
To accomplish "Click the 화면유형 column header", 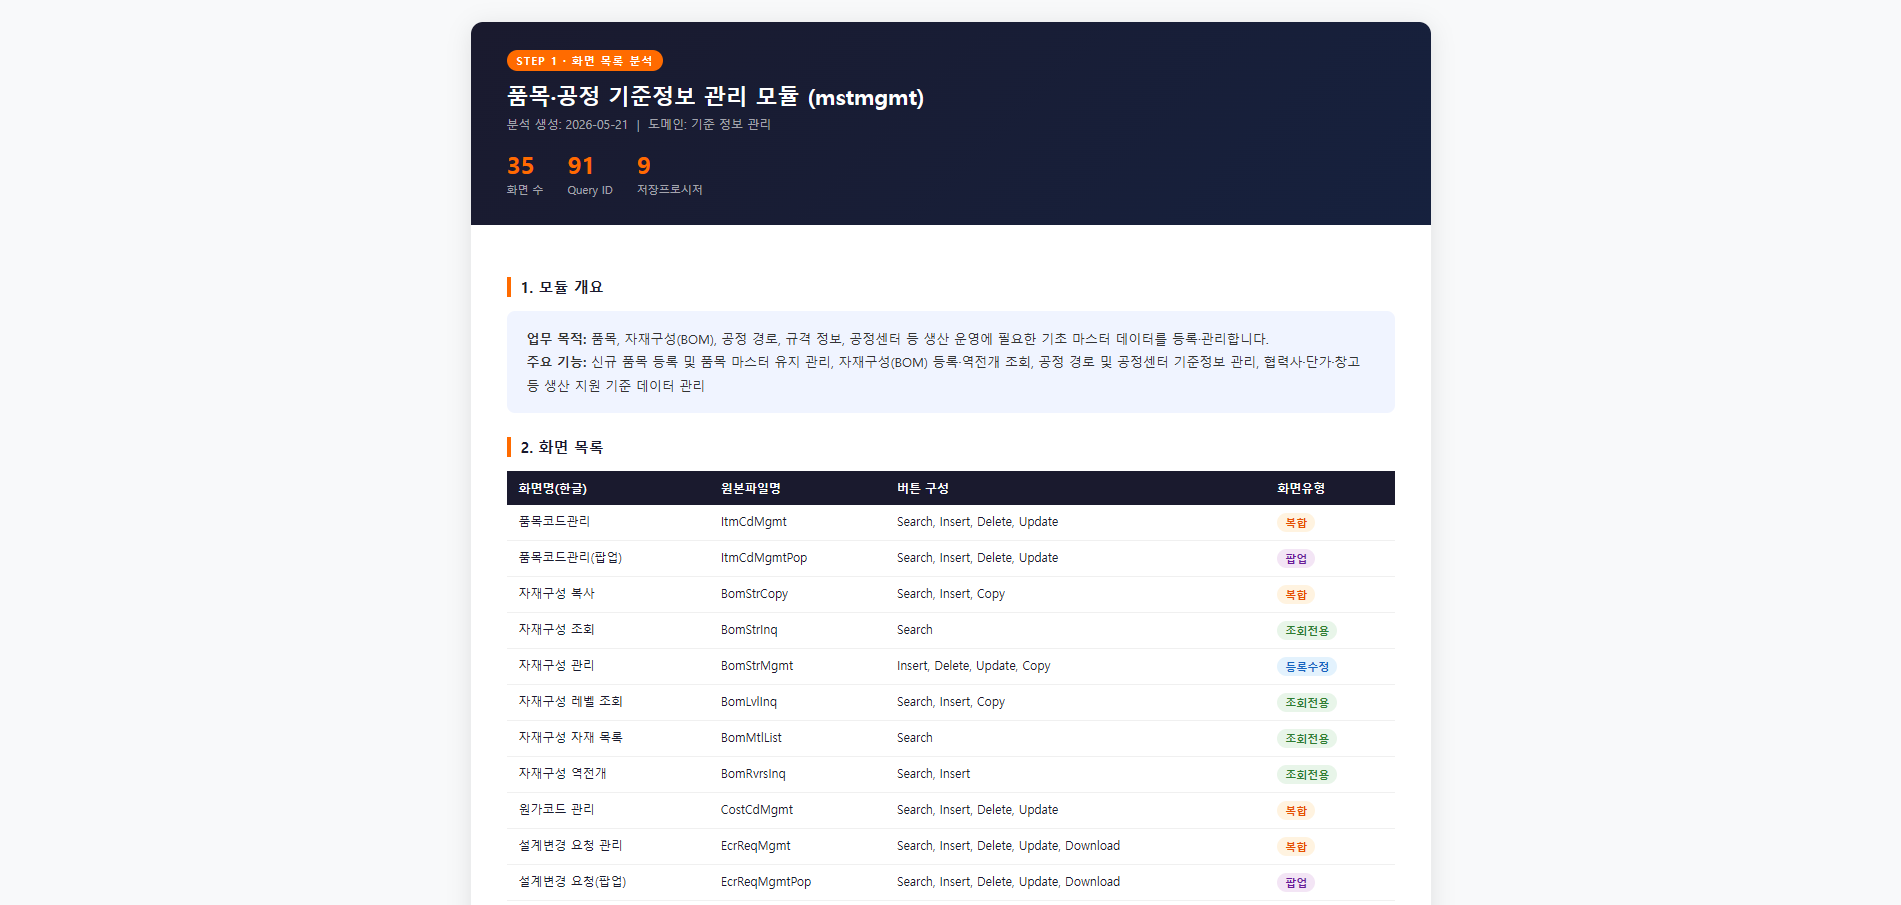I will click(x=1300, y=489).
